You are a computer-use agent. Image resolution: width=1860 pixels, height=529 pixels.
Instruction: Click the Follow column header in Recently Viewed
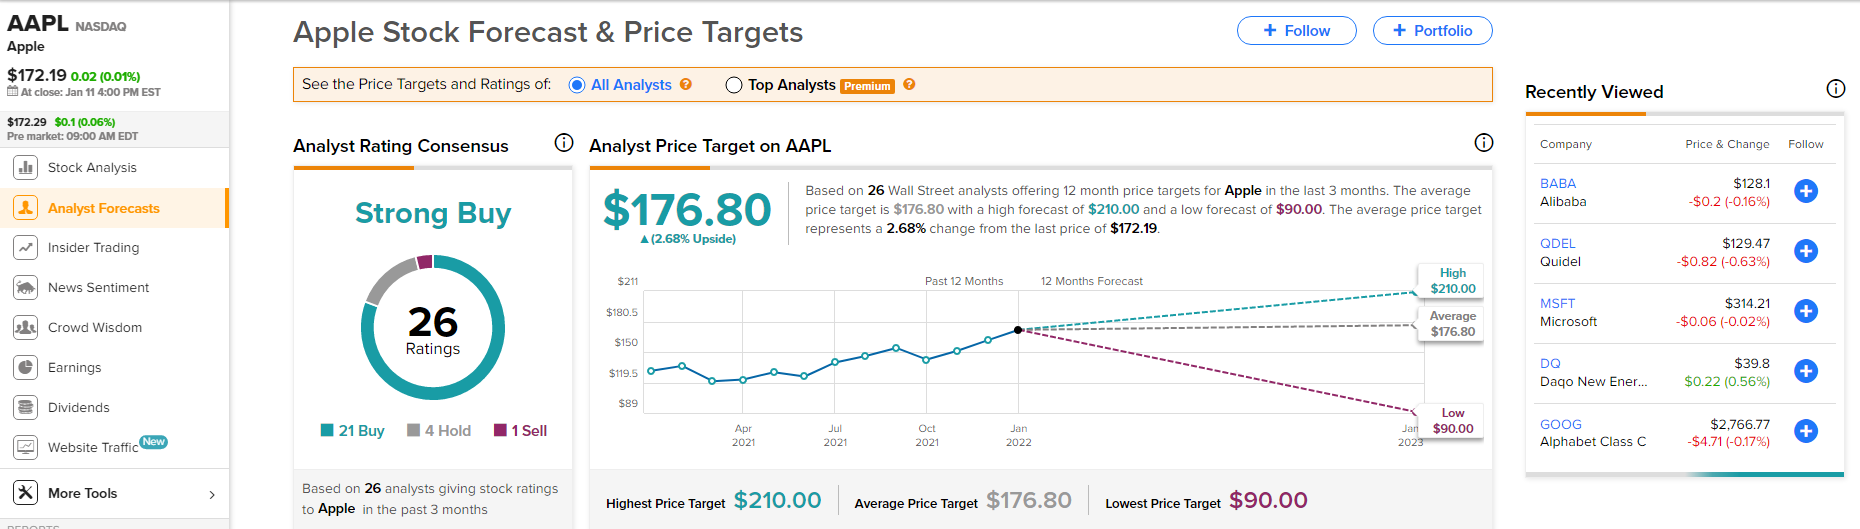(1806, 144)
